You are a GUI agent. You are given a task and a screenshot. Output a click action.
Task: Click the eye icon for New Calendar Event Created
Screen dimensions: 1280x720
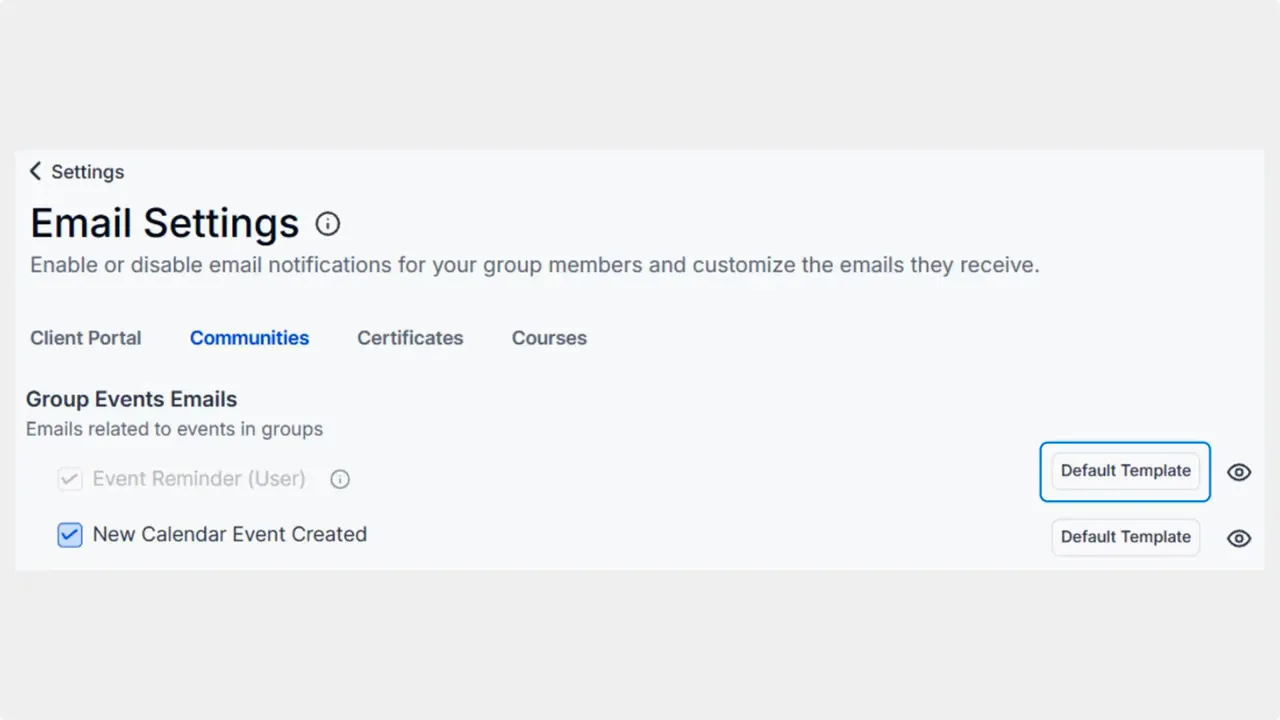point(1239,538)
